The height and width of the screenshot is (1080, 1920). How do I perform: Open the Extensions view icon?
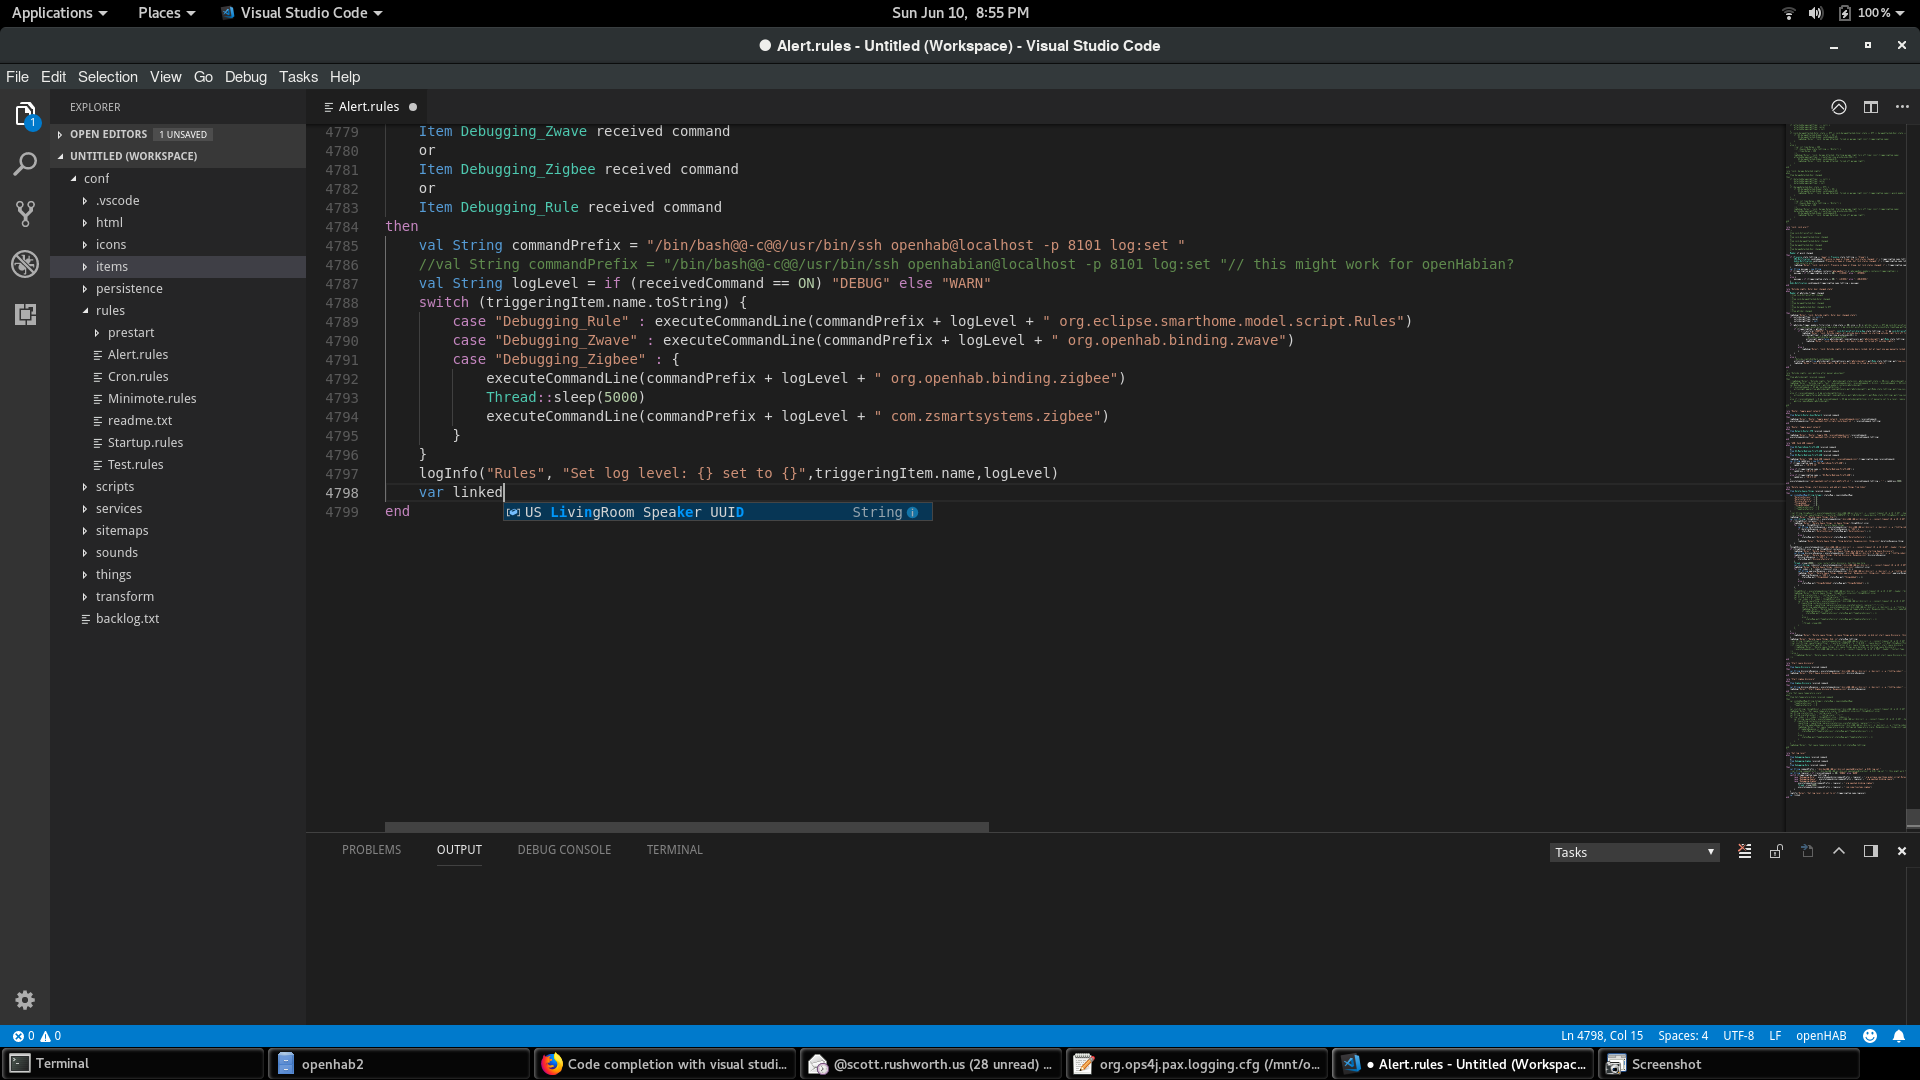click(25, 314)
